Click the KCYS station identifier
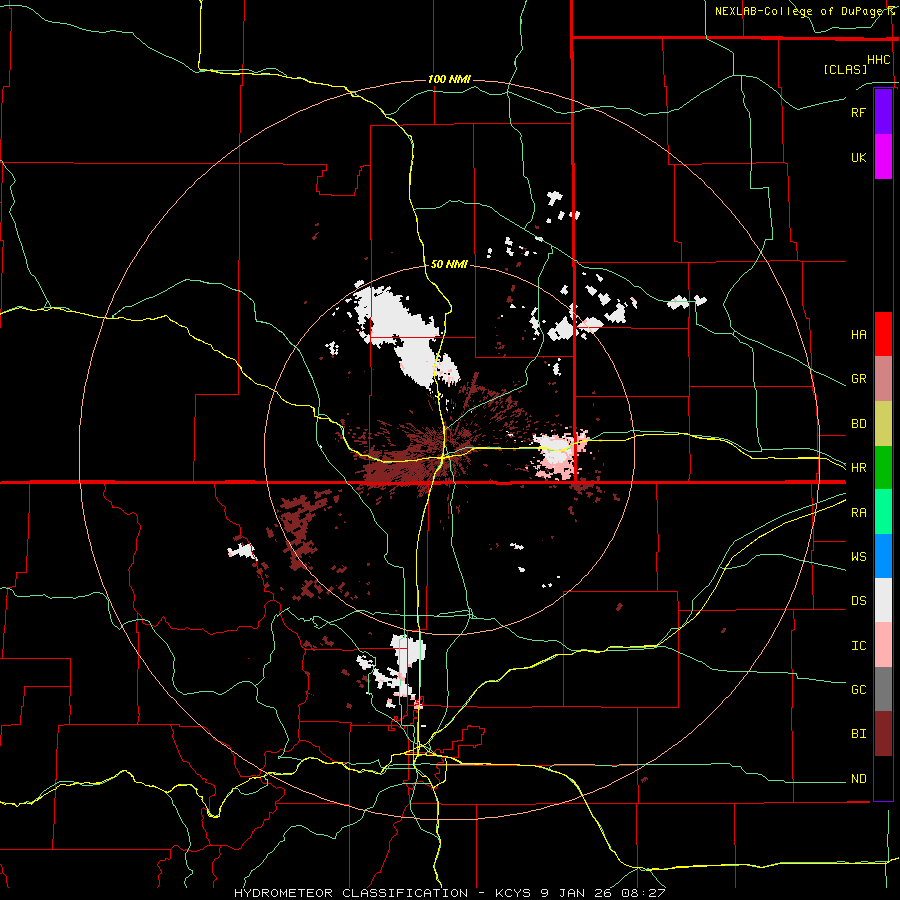900x900 pixels. (x=514, y=893)
